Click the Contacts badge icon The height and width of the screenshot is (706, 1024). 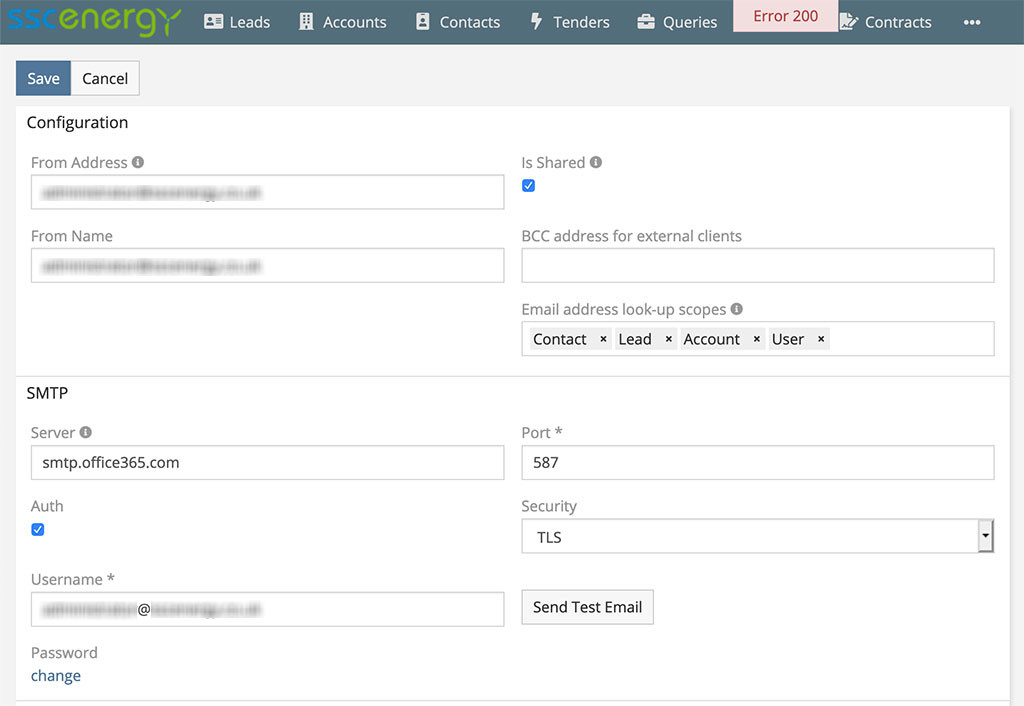click(423, 21)
